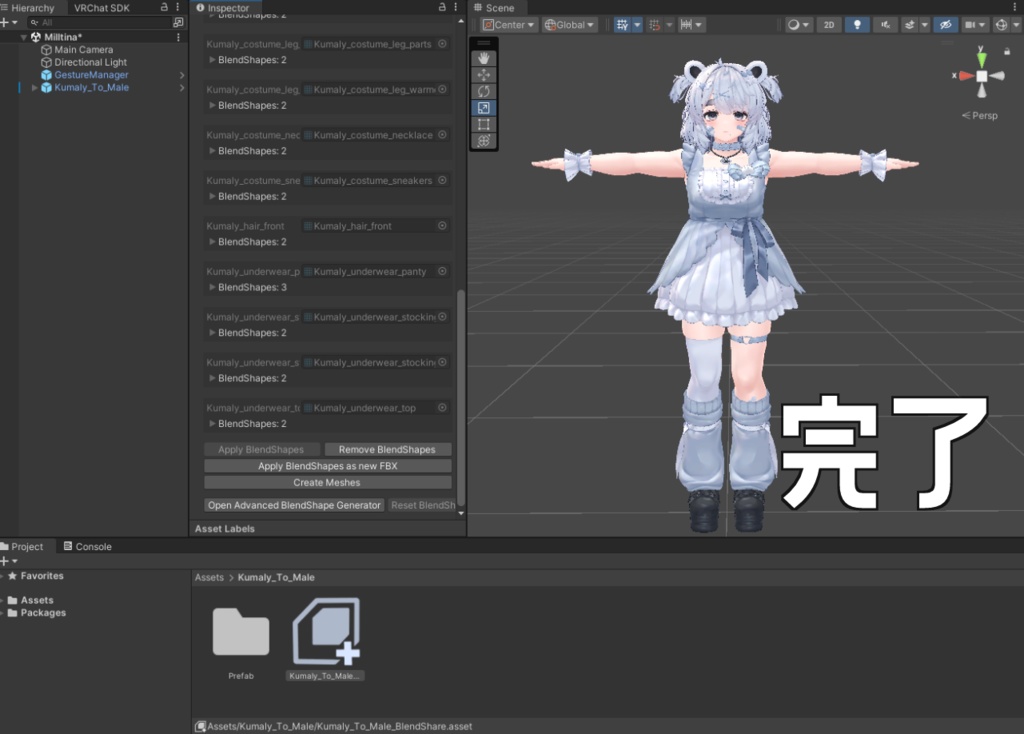
Task: Pick object for Kumaly_hair_front field
Action: click(x=442, y=226)
